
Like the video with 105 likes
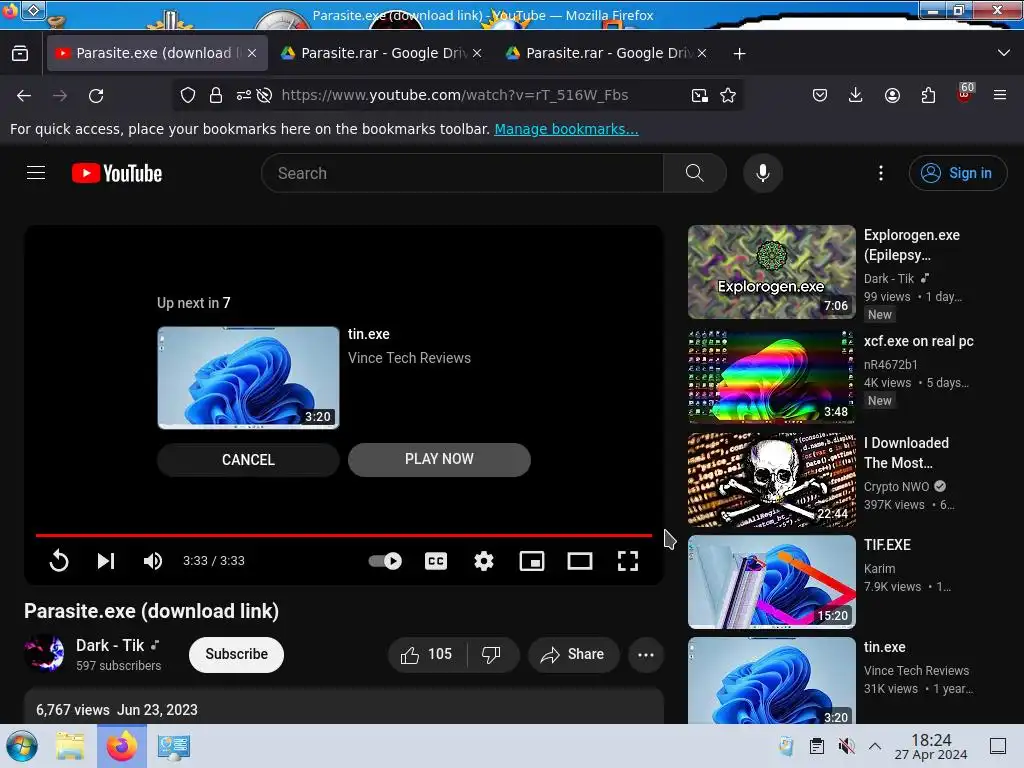coord(427,654)
